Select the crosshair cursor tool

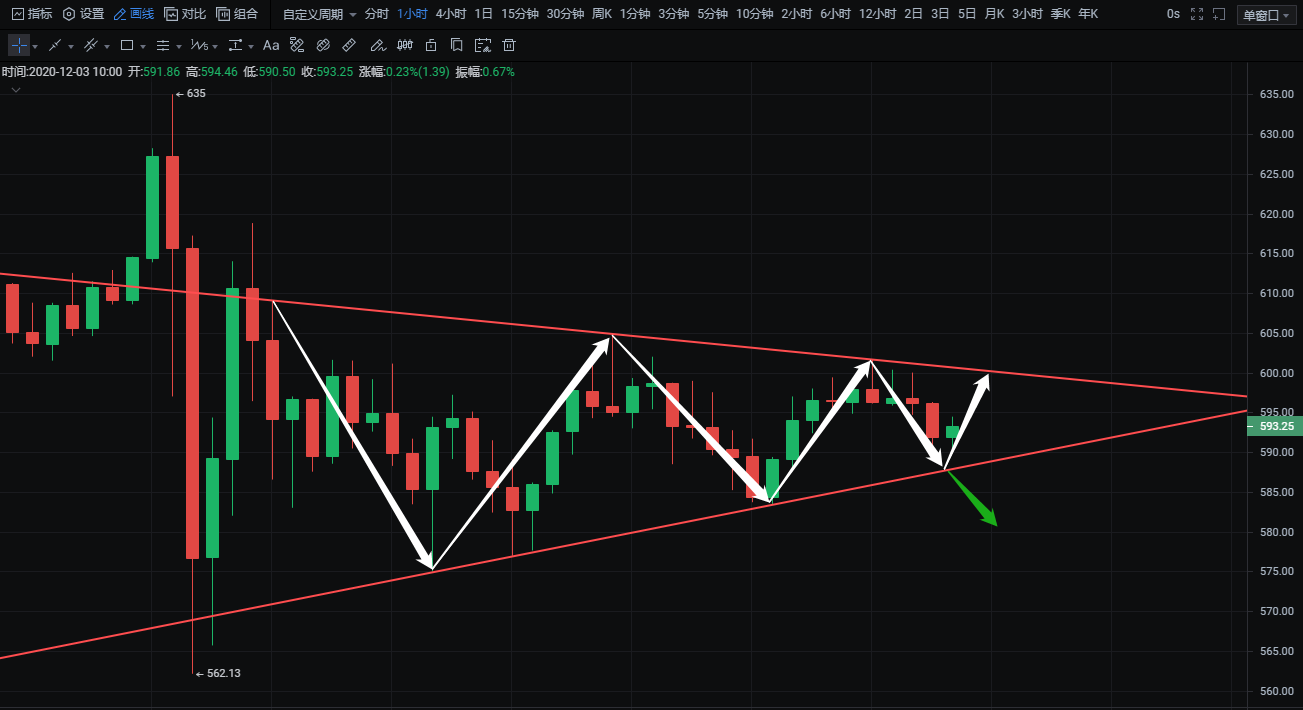[x=18, y=46]
